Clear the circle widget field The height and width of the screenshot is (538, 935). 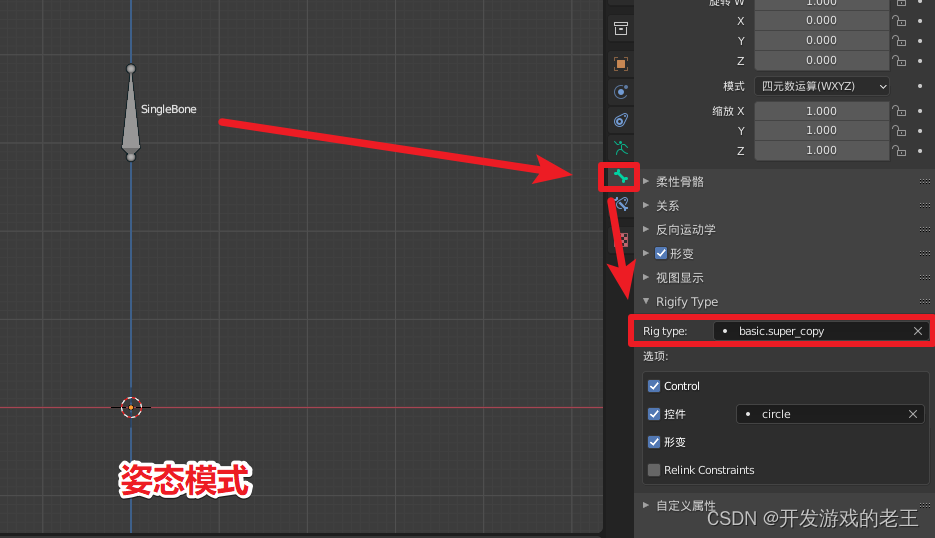pyautogui.click(x=912, y=414)
